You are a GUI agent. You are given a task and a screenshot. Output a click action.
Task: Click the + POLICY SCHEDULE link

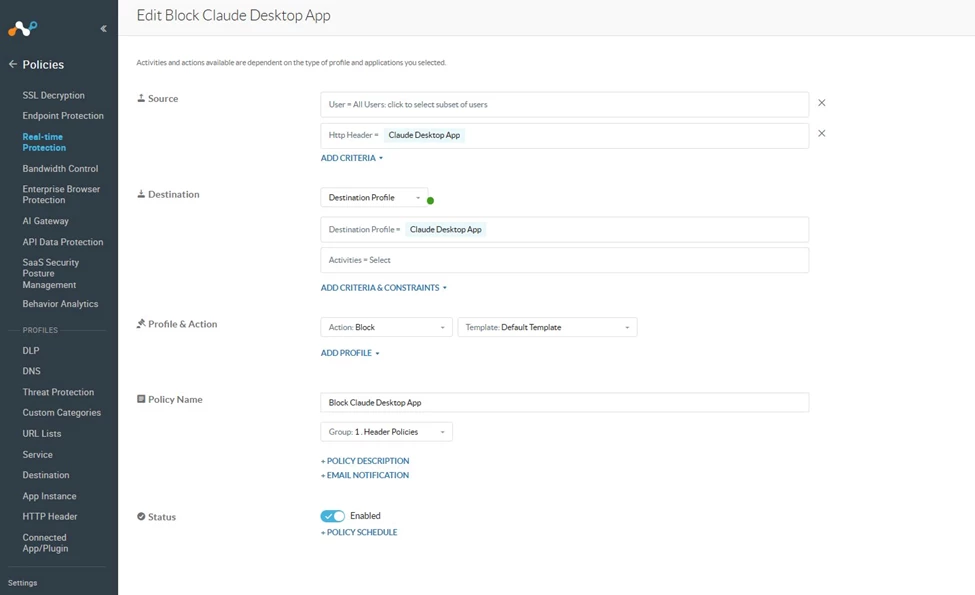pyautogui.click(x=359, y=532)
